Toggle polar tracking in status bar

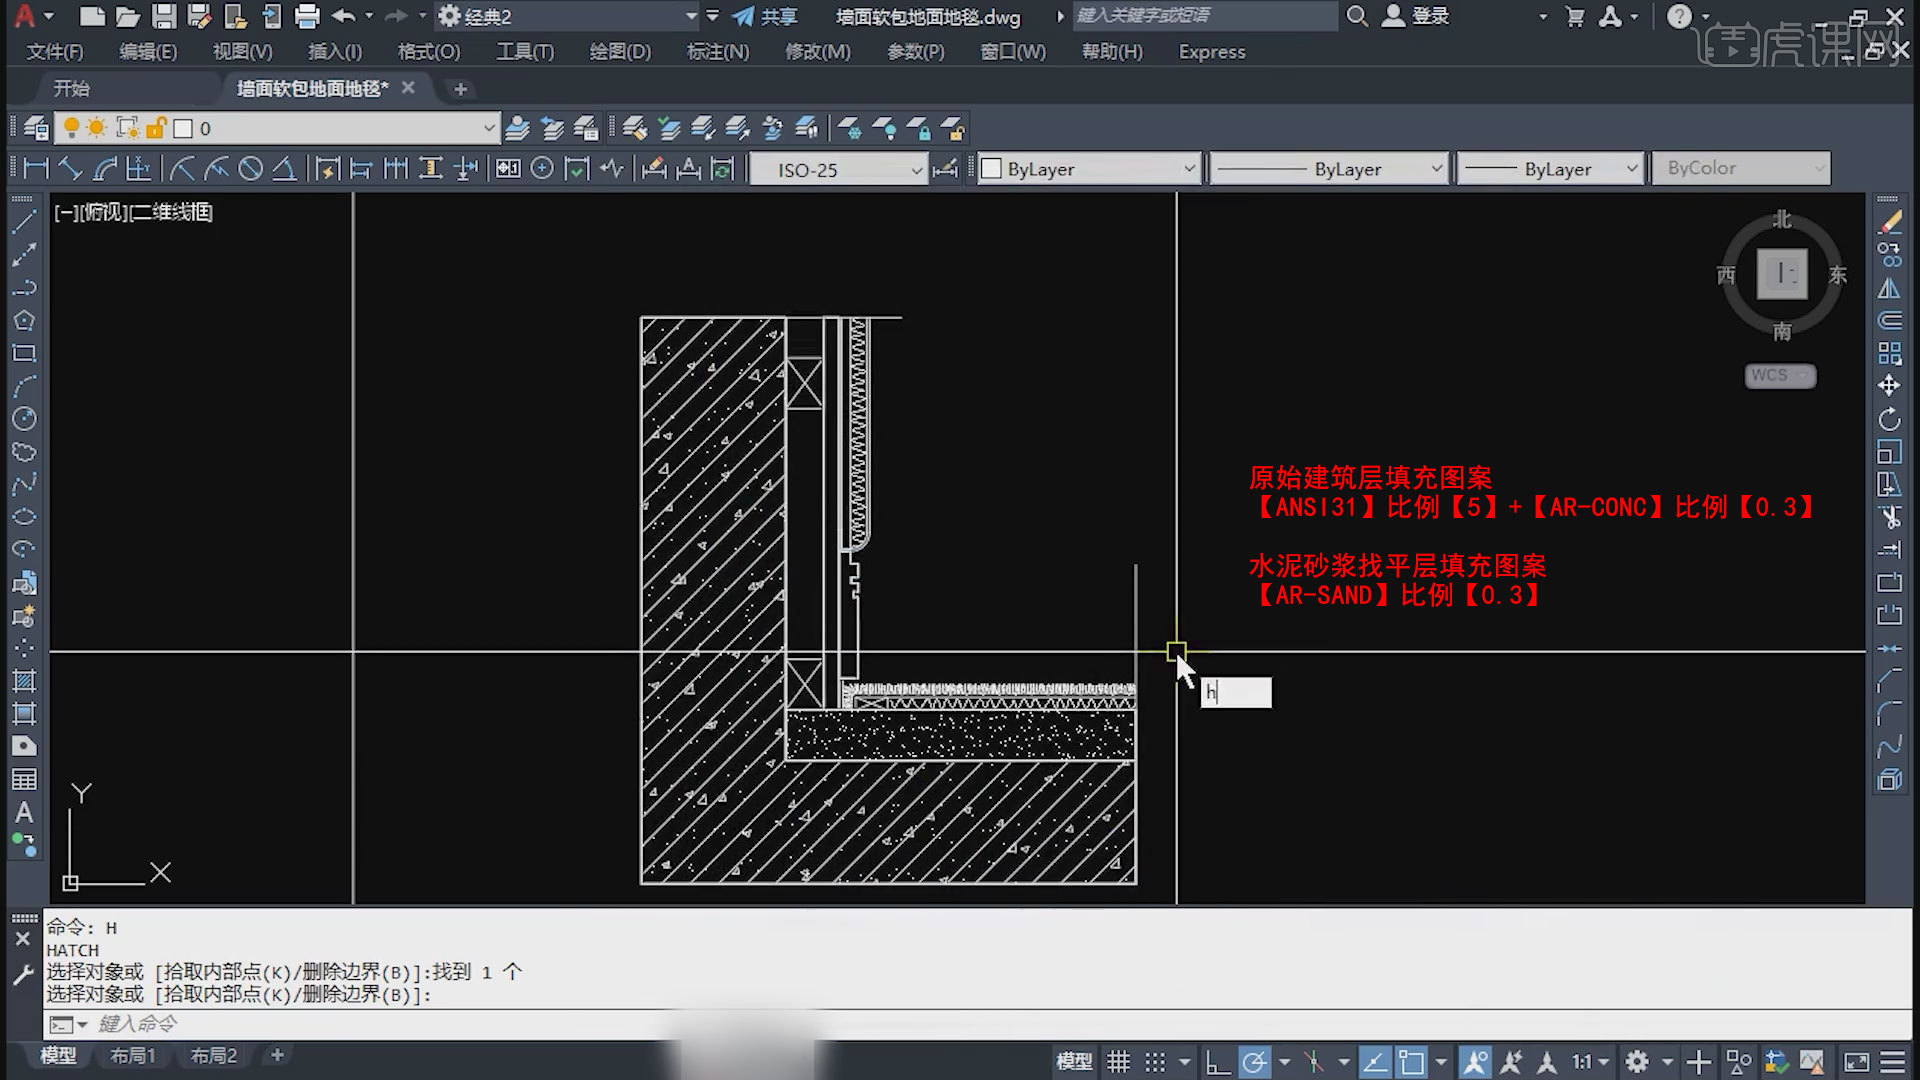(x=1254, y=1061)
